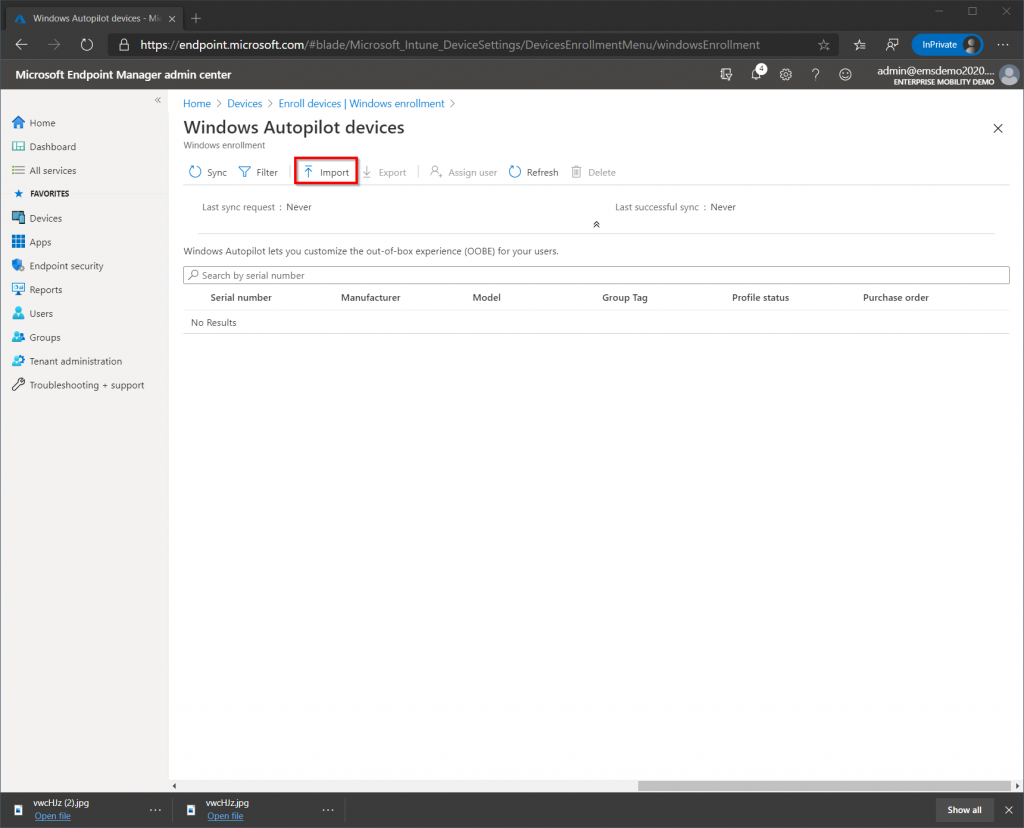Click the Export toolbar button
The width and height of the screenshot is (1024, 828).
click(384, 172)
